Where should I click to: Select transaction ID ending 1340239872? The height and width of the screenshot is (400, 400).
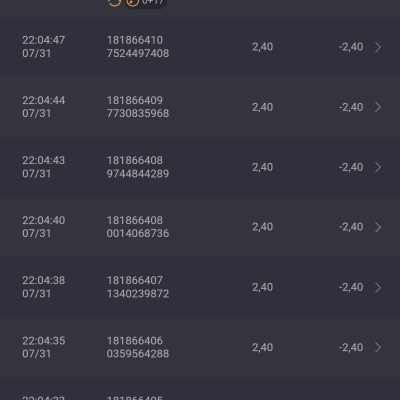click(x=138, y=287)
